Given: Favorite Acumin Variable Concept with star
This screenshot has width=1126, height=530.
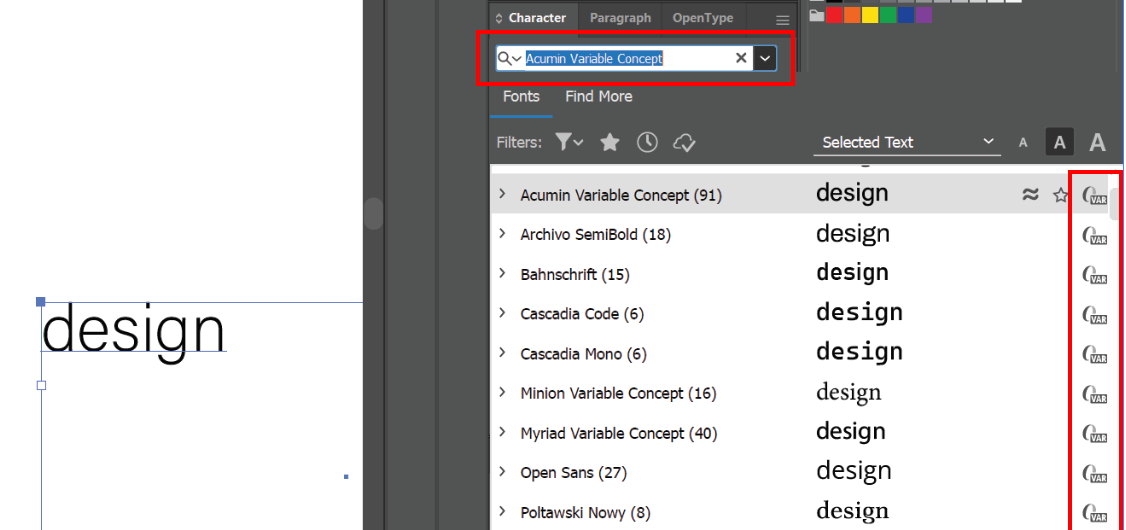Looking at the screenshot, I should coord(1061,195).
